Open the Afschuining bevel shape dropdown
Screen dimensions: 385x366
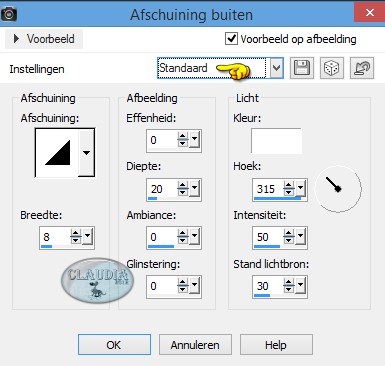click(86, 153)
